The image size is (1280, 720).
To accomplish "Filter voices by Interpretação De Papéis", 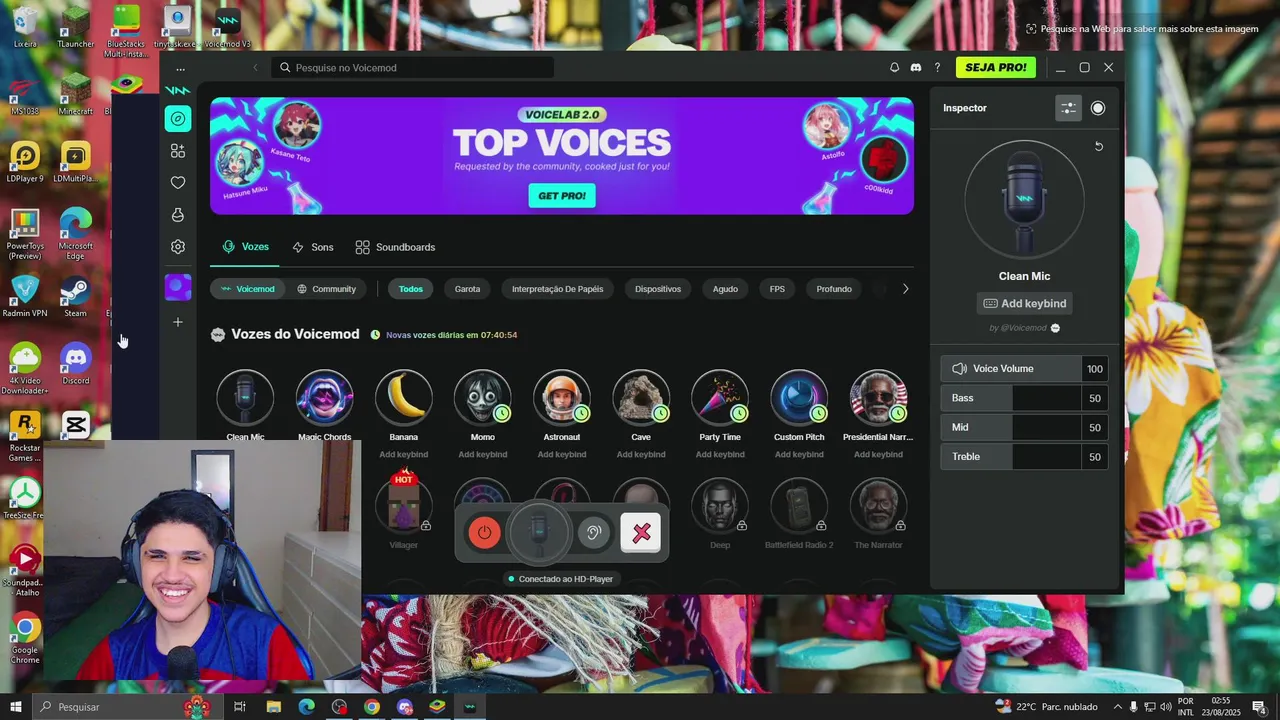I will point(558,289).
